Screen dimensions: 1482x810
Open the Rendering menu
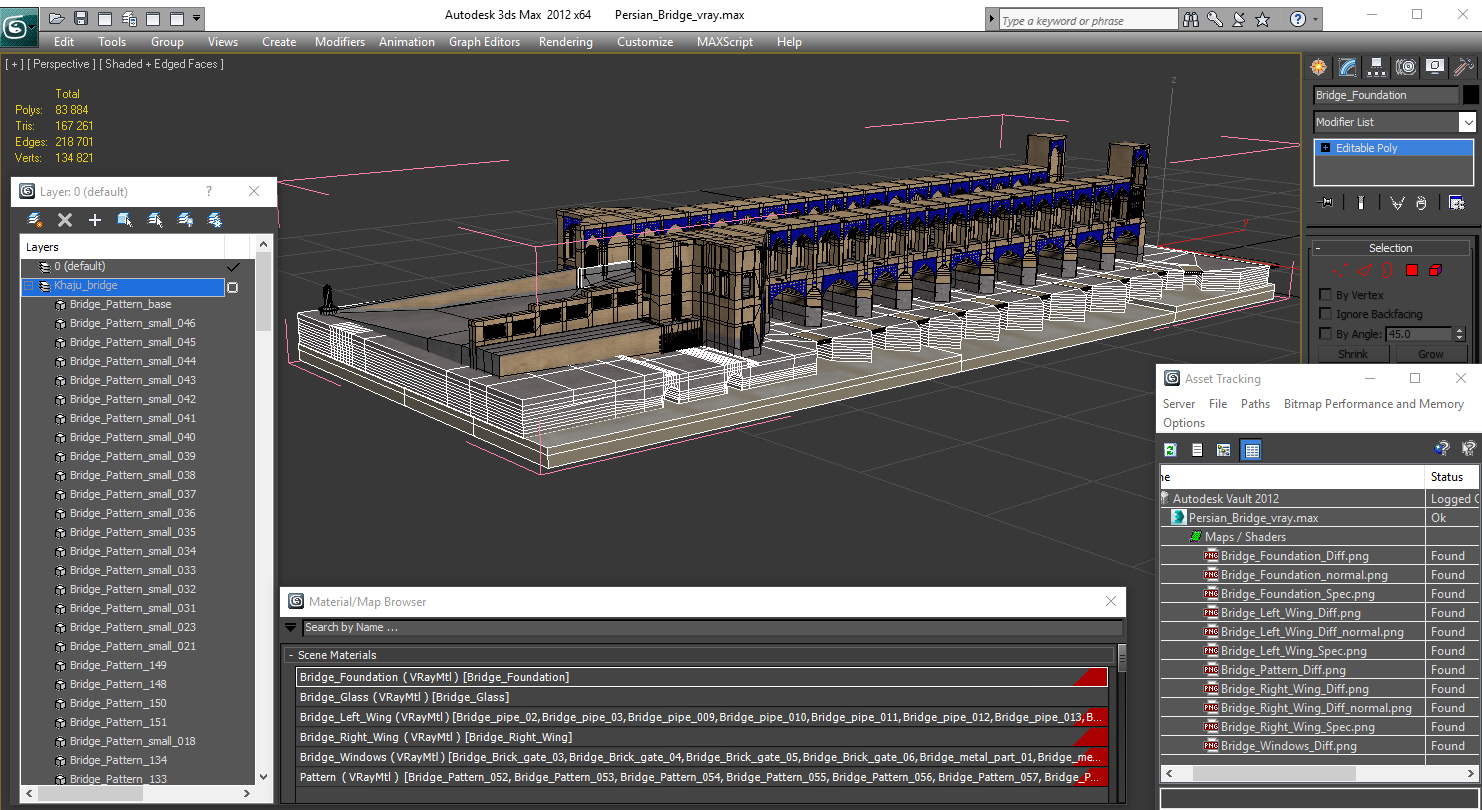click(565, 42)
